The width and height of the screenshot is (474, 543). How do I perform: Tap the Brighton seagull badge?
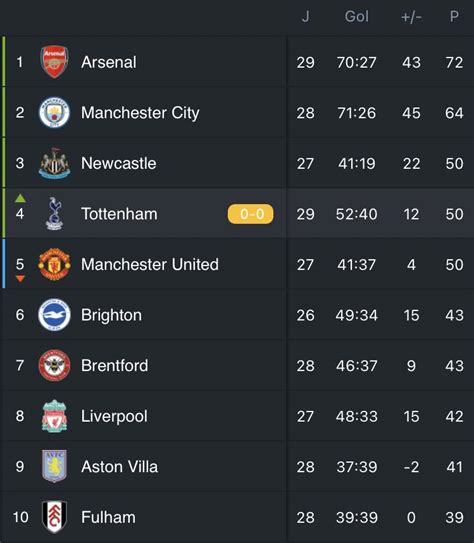tap(54, 315)
